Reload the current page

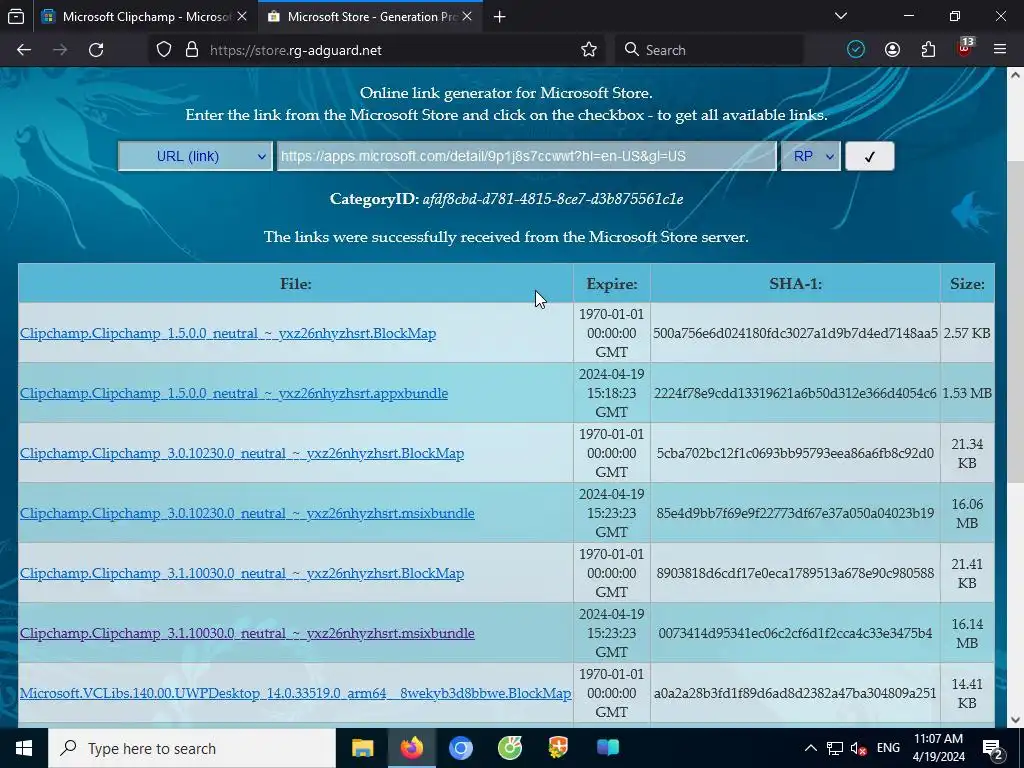tap(96, 50)
